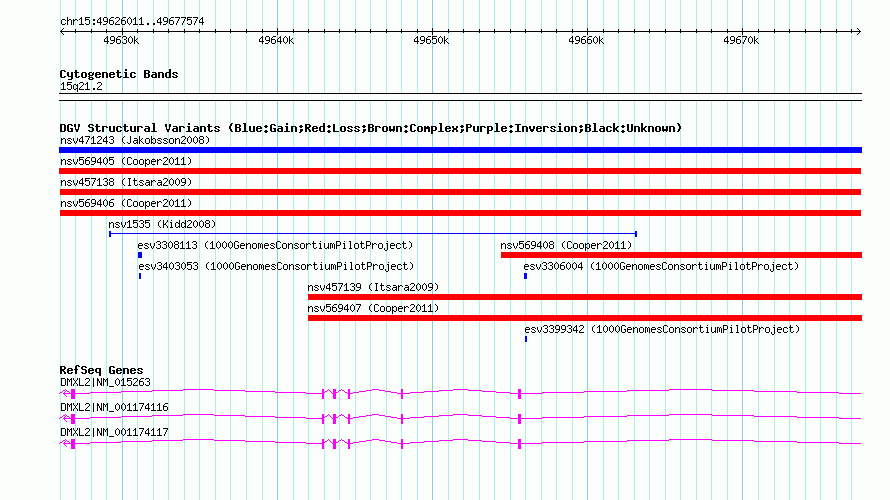Click the left arrowhead of the ruler
Image resolution: width=890 pixels, height=500 pixels.
(x=62, y=31)
